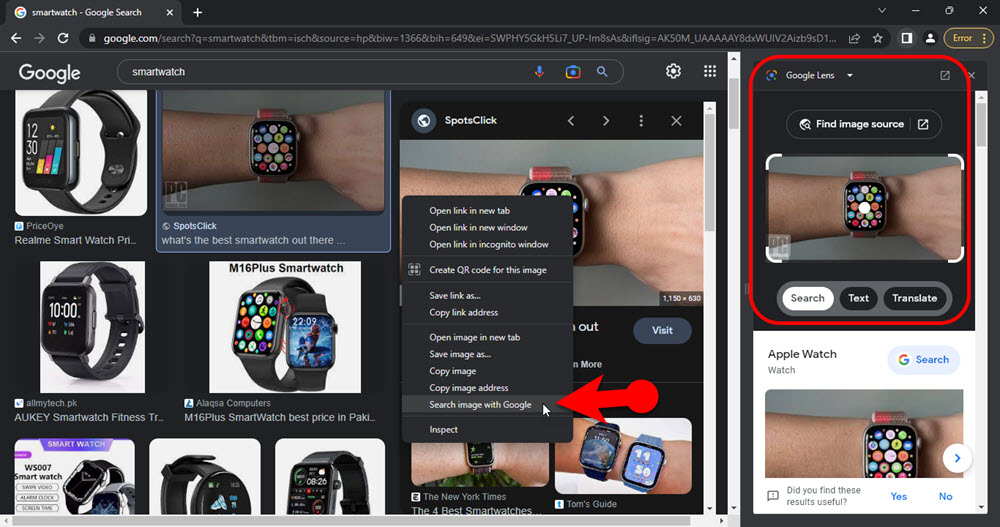This screenshot has width=1000, height=527.
Task: Click the lock site info icon
Action: pyautogui.click(x=92, y=38)
